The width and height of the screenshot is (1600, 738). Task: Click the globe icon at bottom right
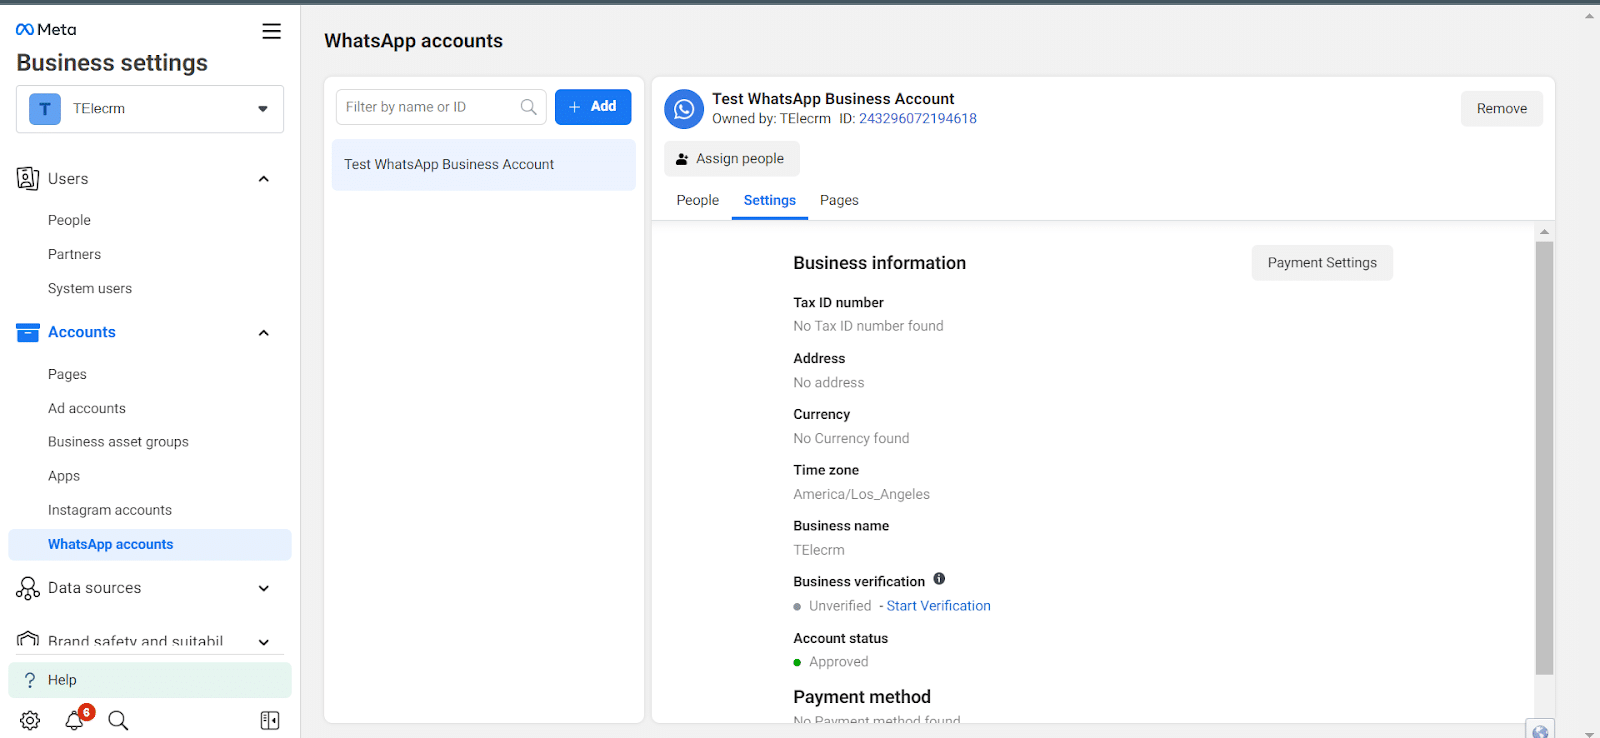(x=1540, y=730)
